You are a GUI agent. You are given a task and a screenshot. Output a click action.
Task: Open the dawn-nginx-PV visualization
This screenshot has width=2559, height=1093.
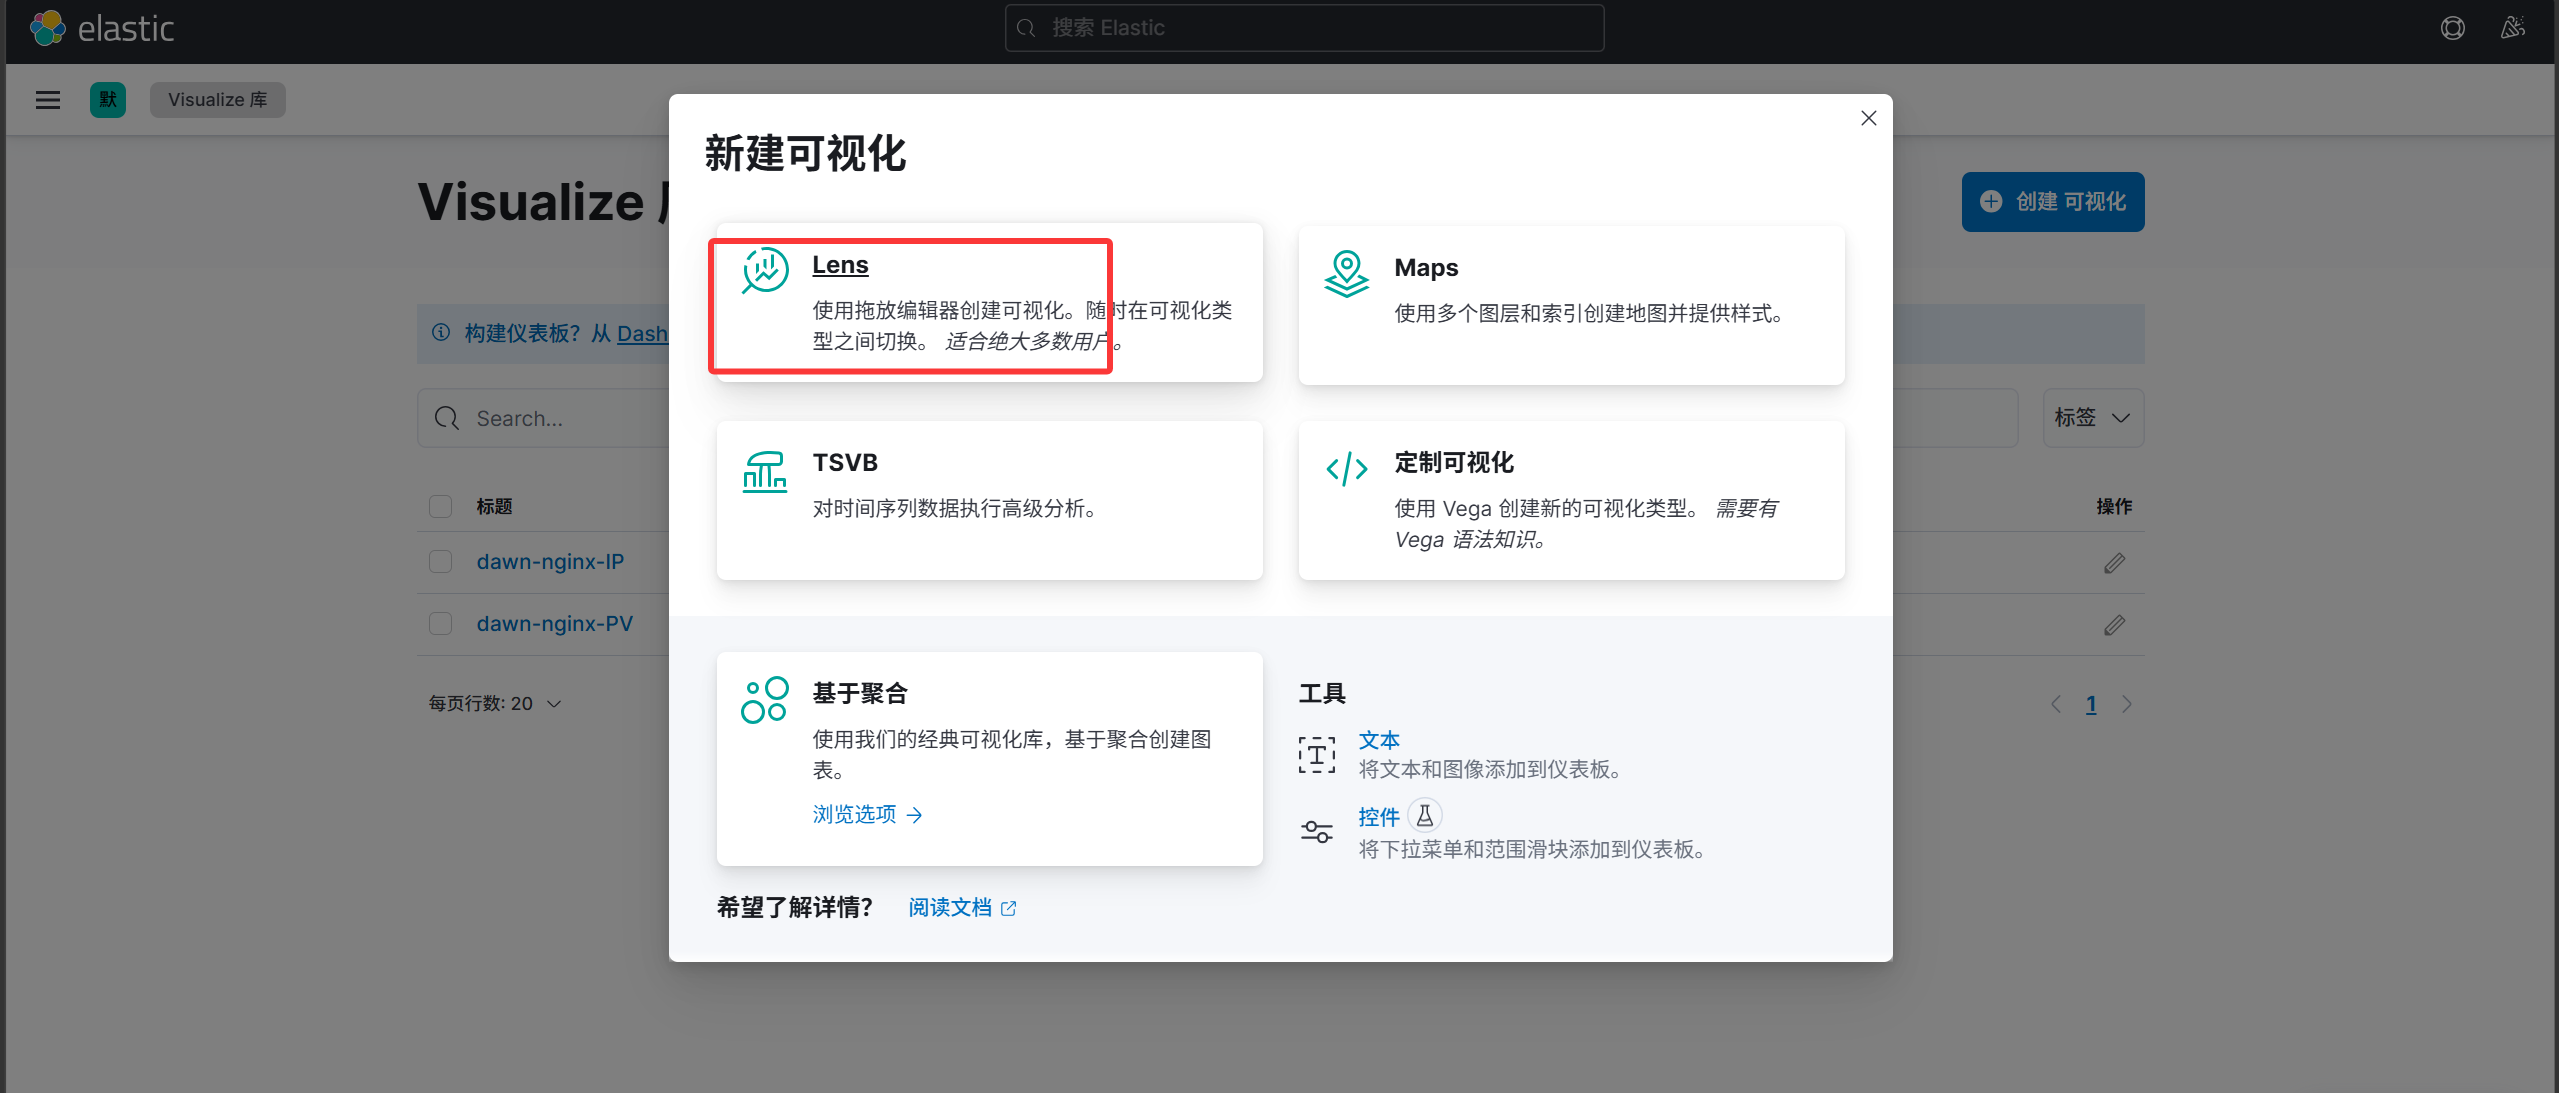(x=555, y=624)
